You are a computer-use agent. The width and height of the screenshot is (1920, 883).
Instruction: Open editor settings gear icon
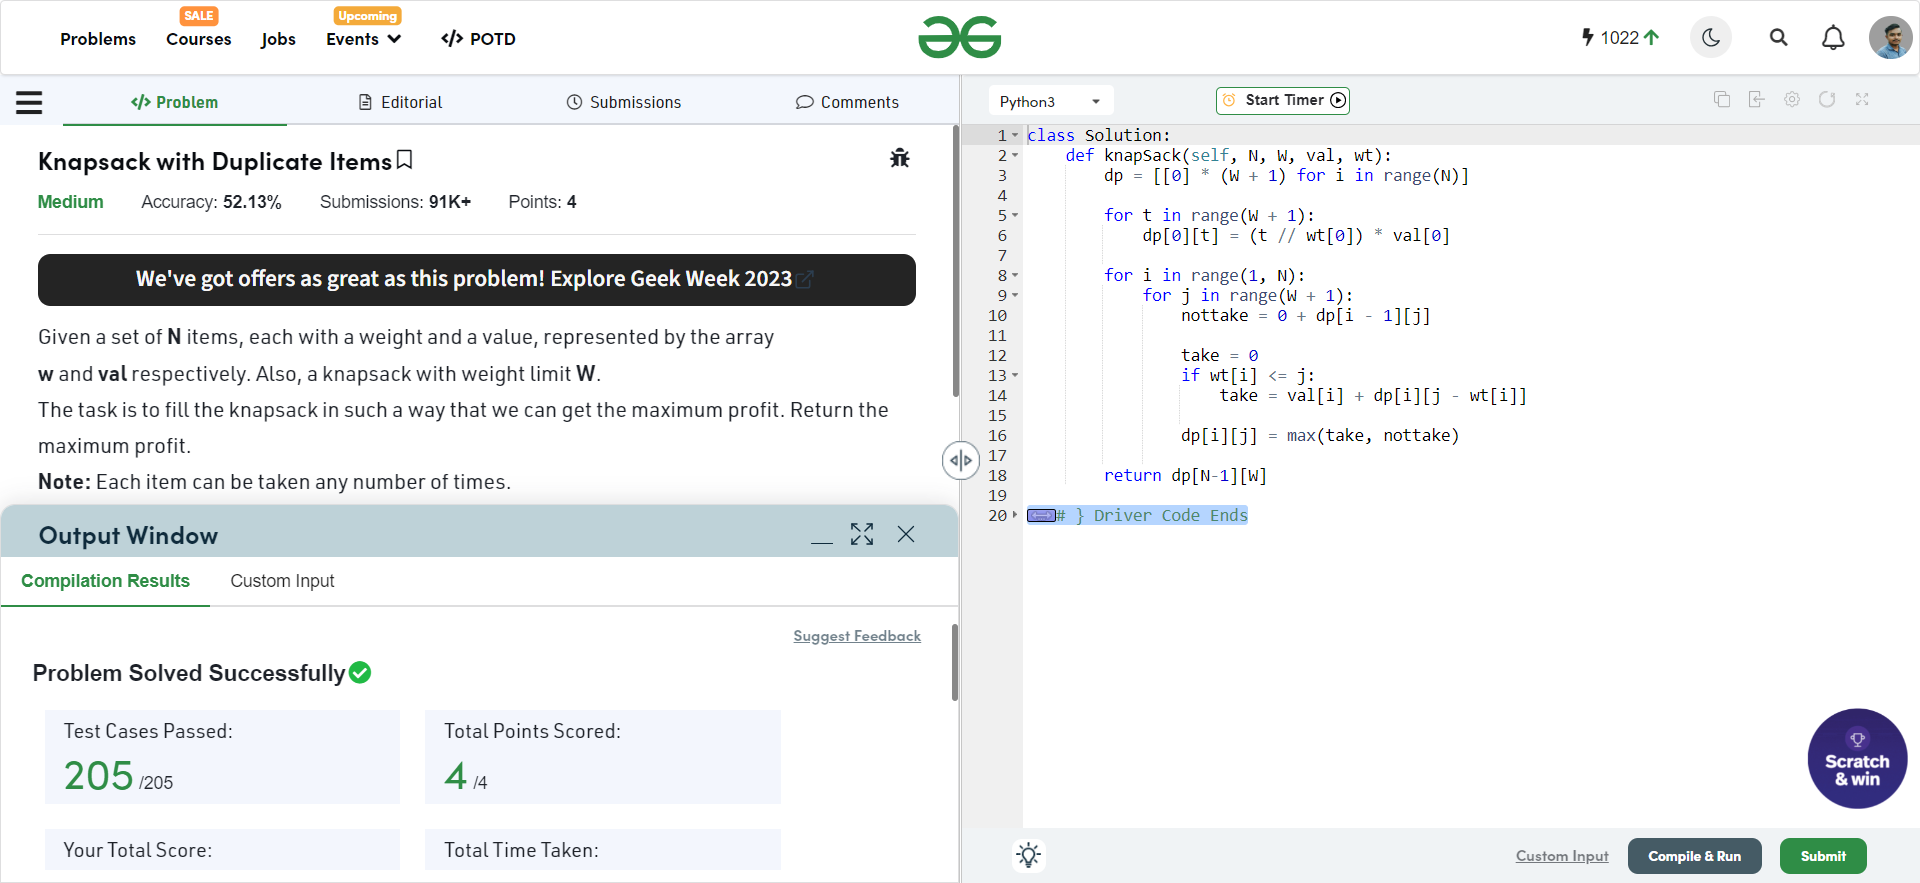(1792, 100)
